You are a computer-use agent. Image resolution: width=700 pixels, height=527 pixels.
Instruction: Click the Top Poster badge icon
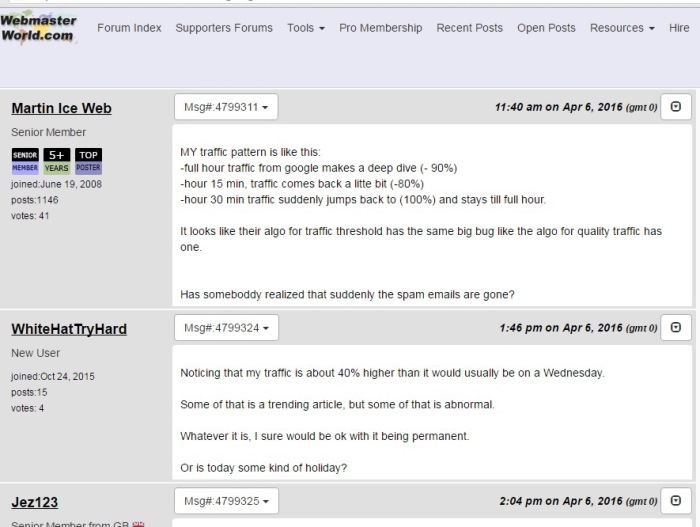(89, 161)
